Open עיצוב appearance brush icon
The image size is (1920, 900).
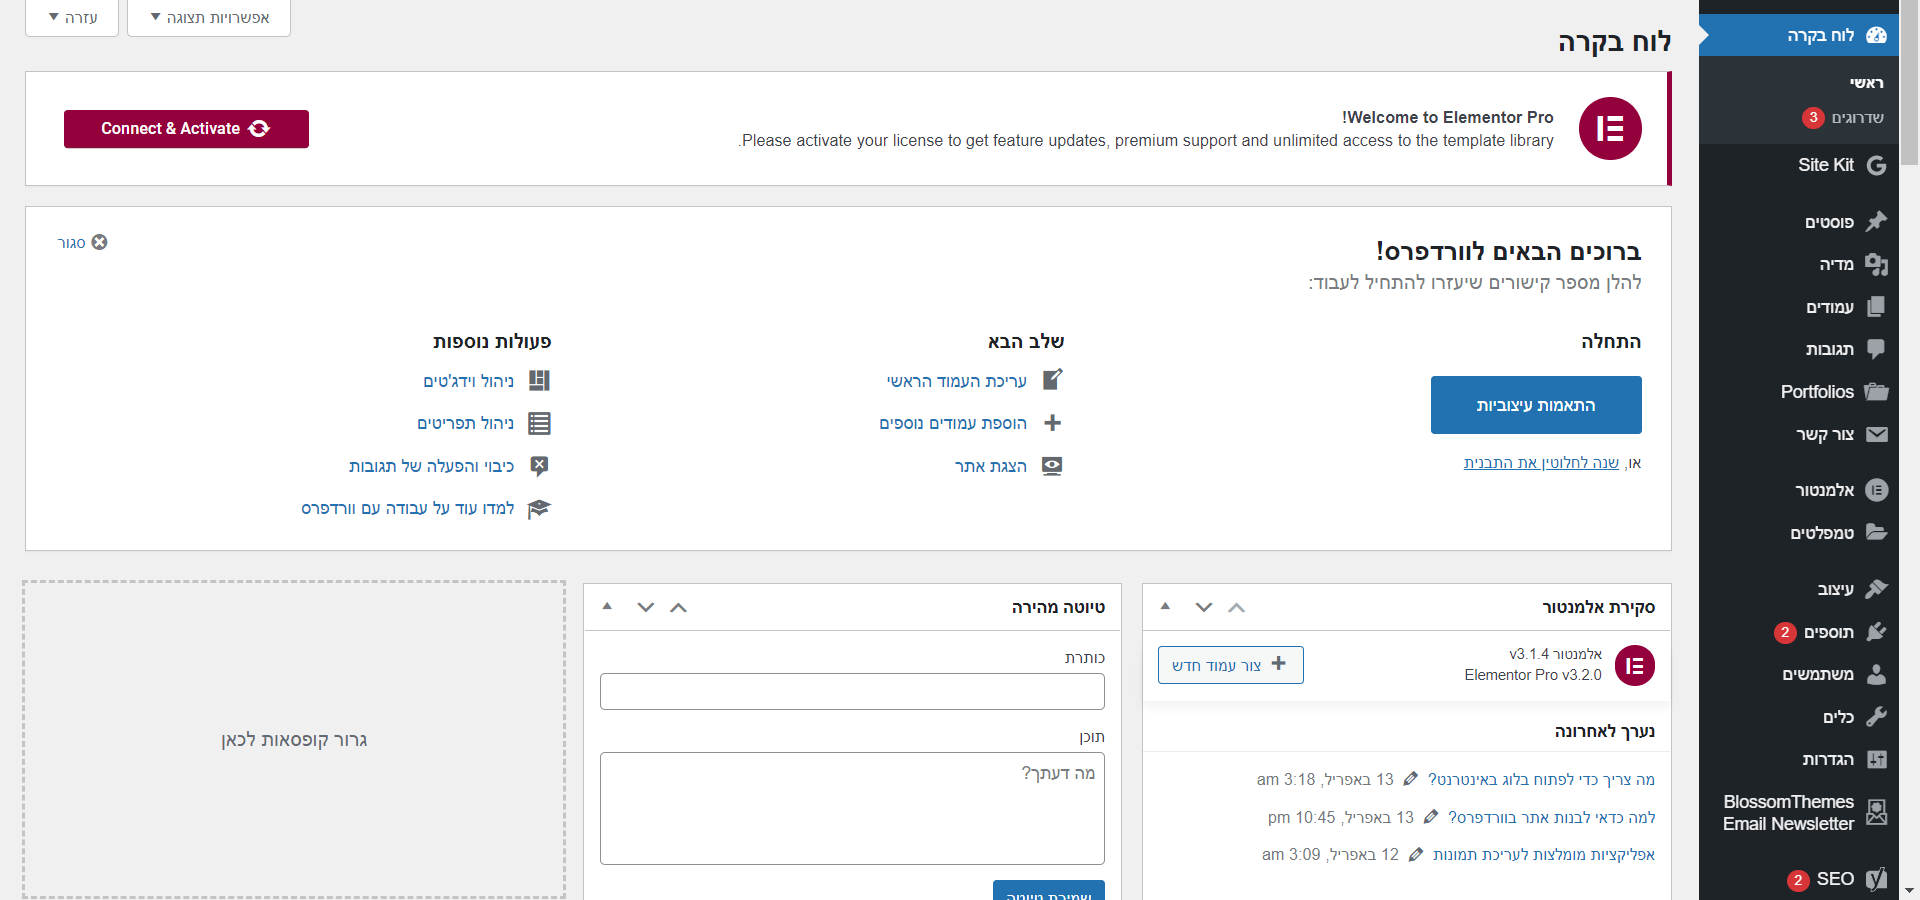click(x=1877, y=589)
